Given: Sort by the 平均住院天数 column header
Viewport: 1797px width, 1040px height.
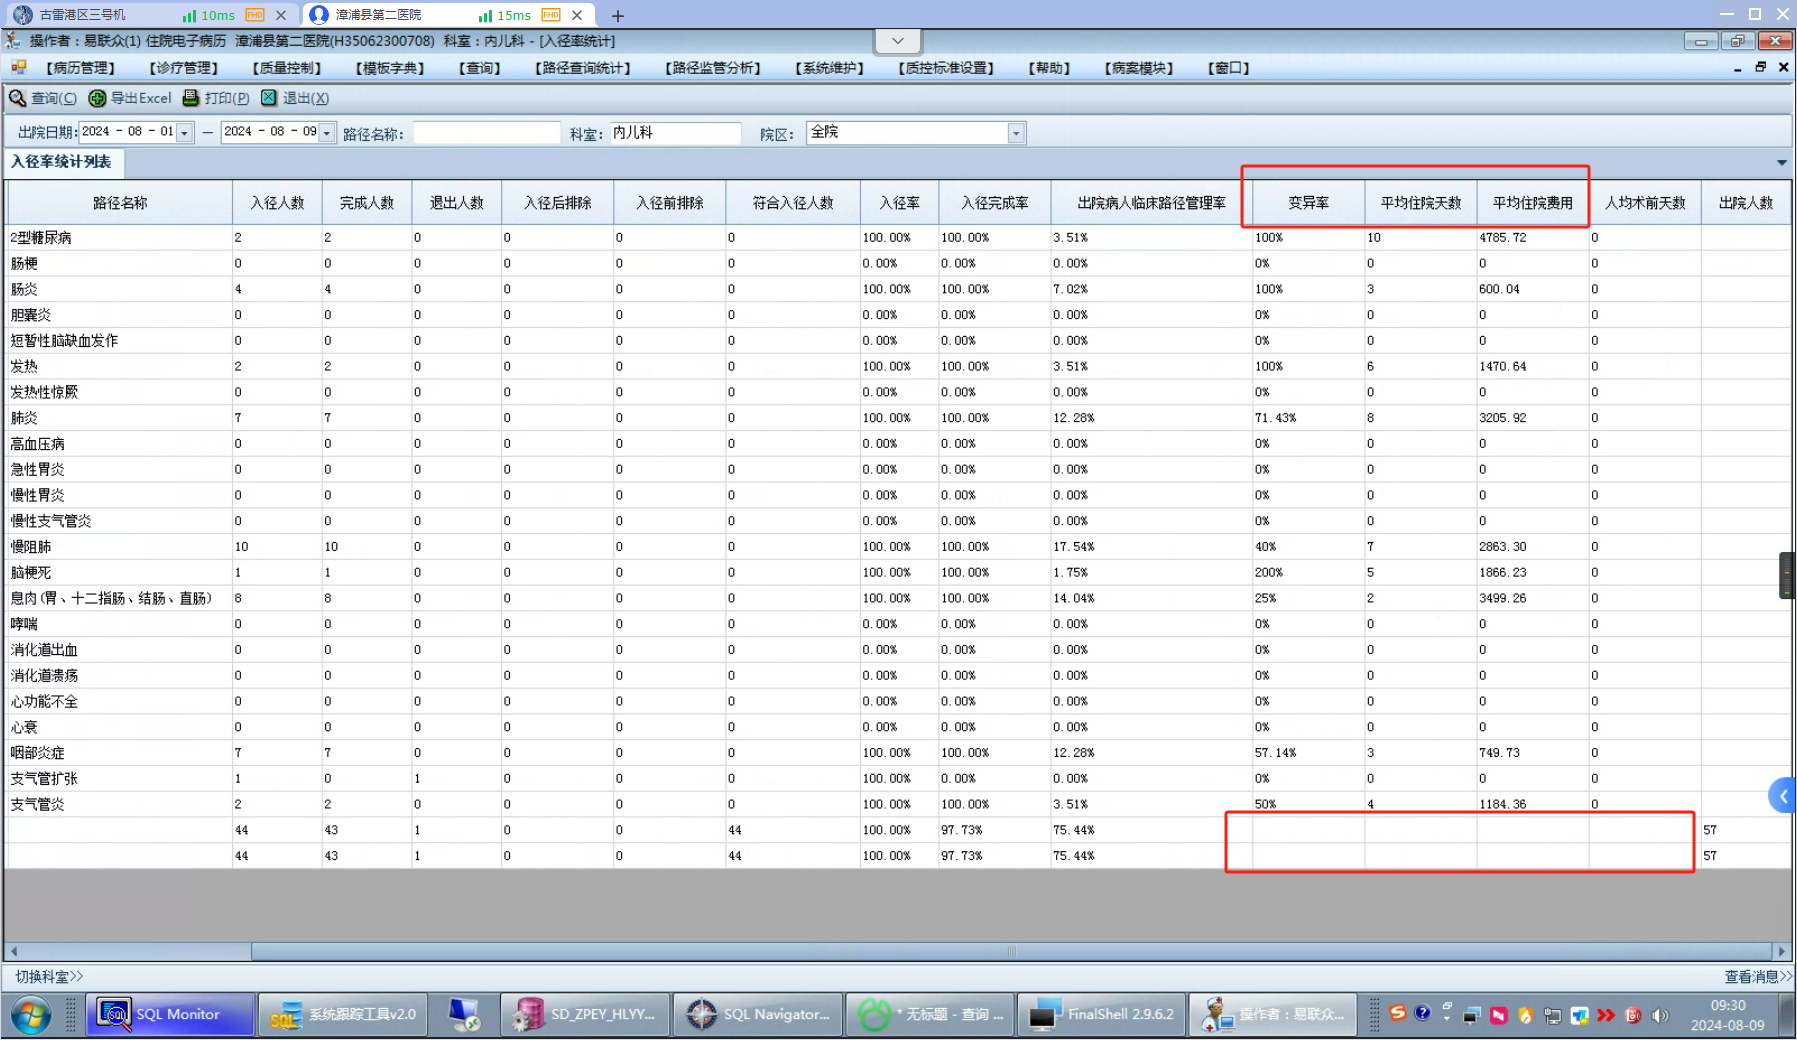Looking at the screenshot, I should click(1421, 203).
